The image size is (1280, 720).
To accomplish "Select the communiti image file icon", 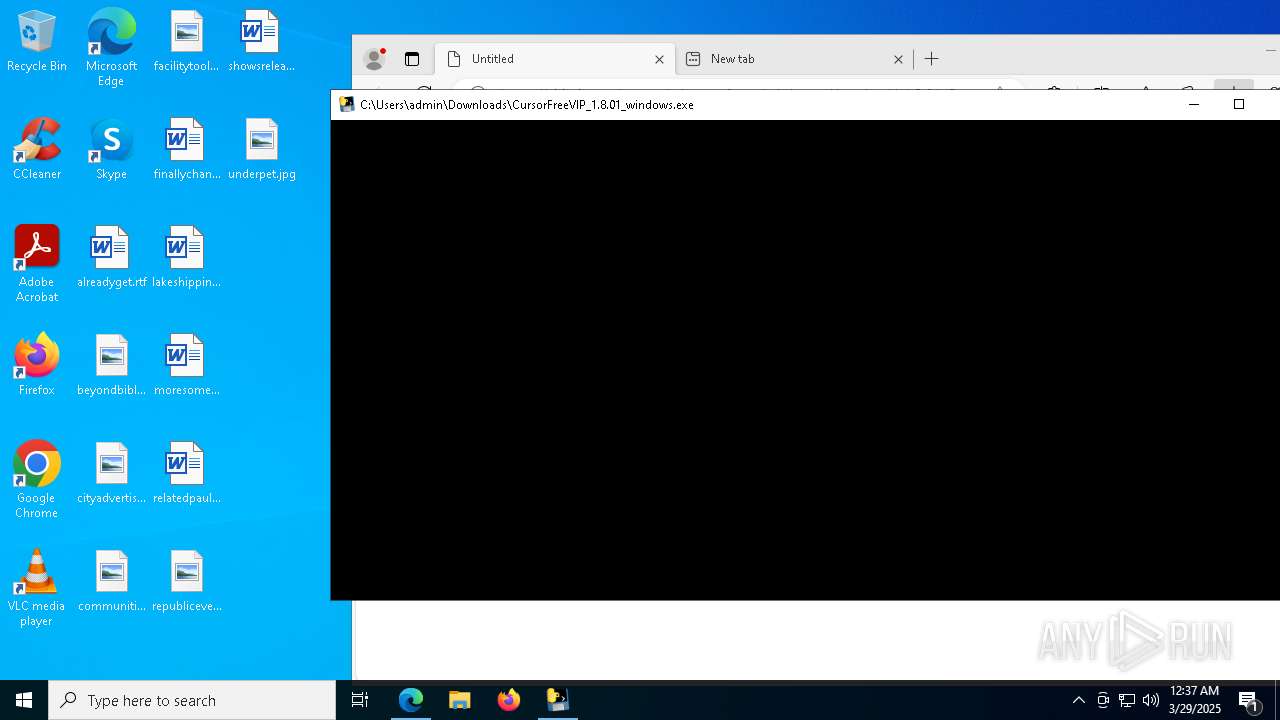I will click(x=111, y=582).
